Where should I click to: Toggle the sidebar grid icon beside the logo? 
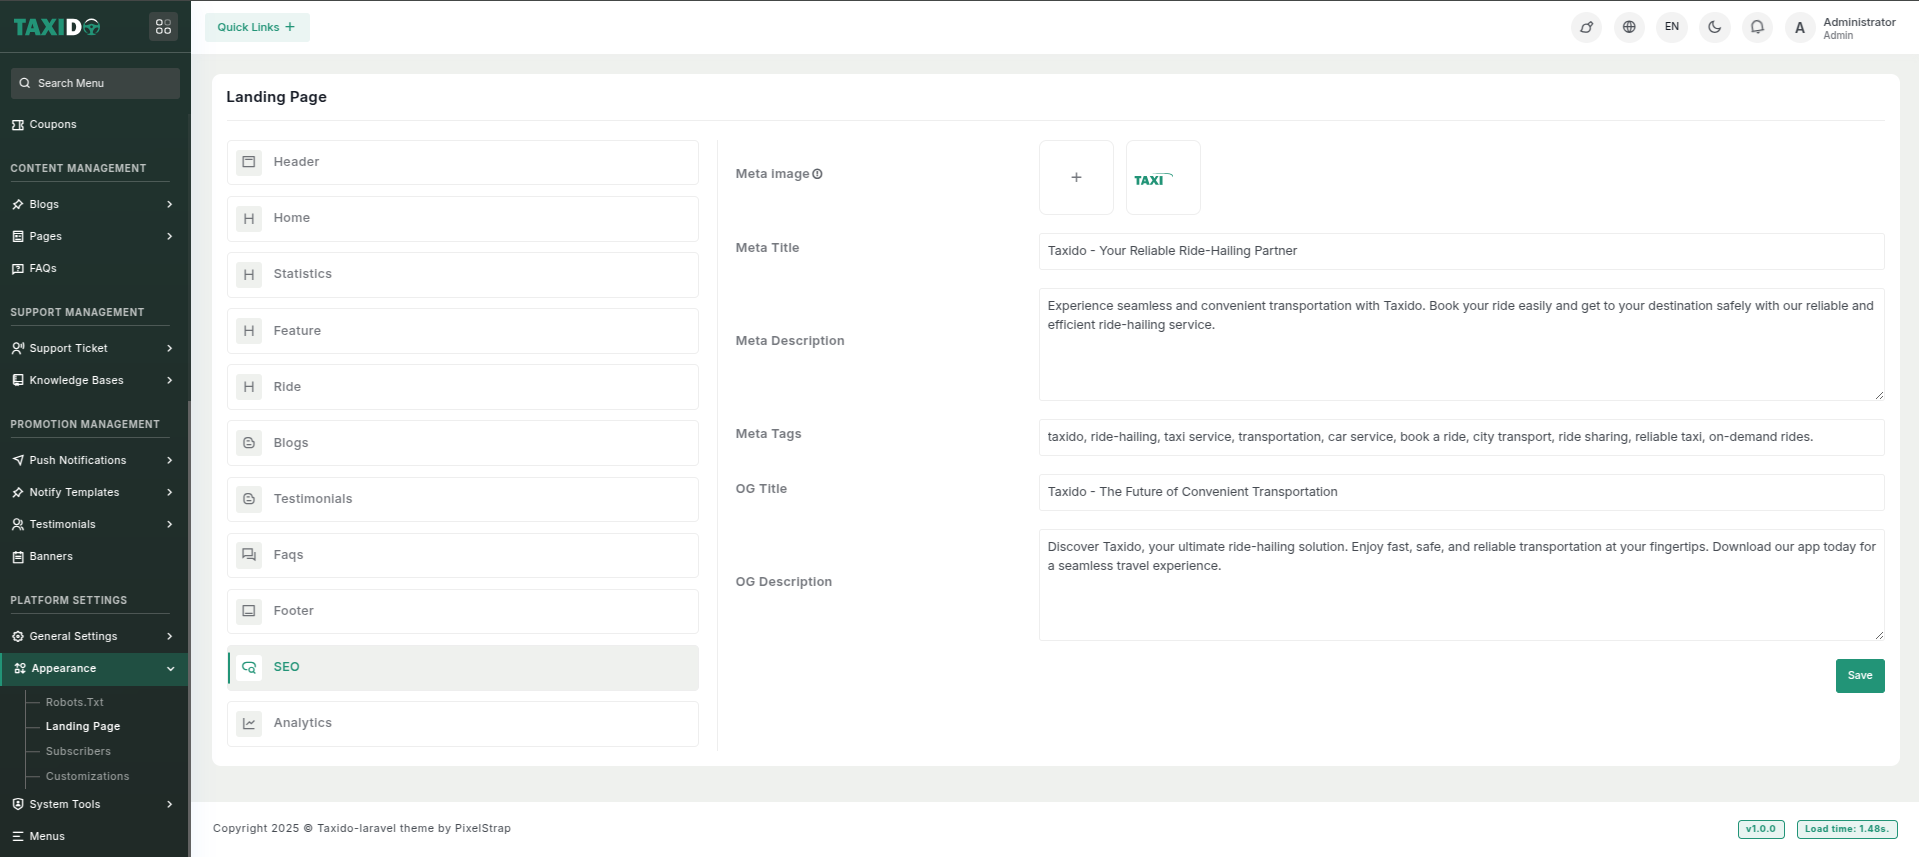(163, 27)
